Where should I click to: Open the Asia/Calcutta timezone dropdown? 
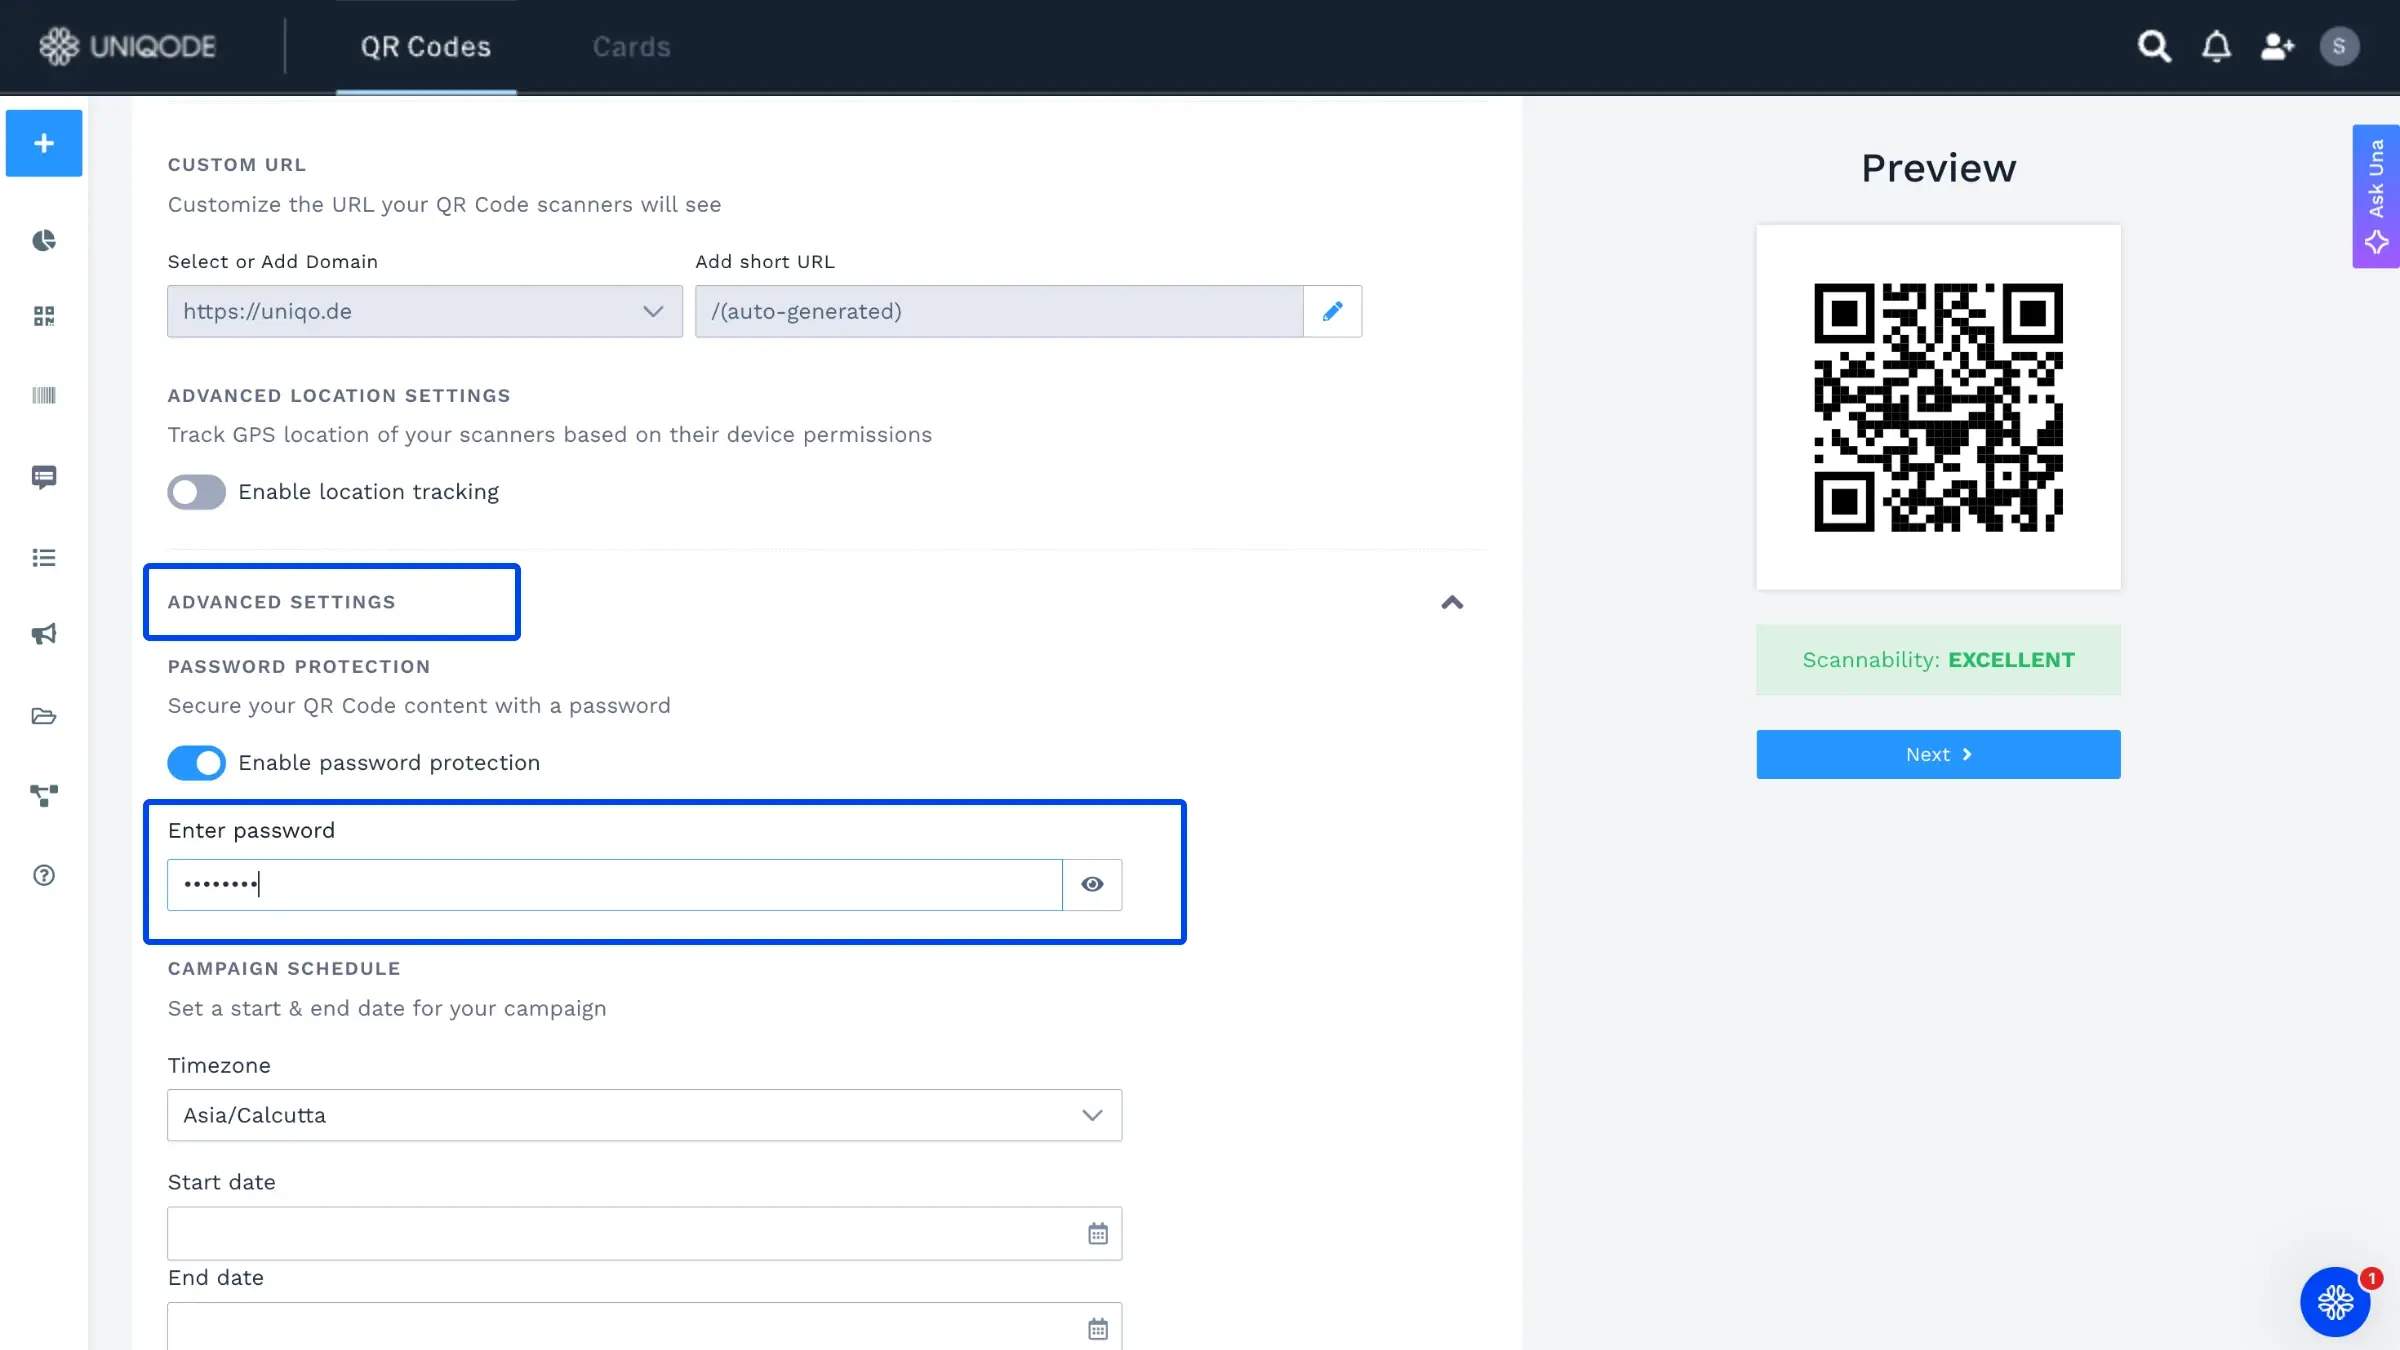(644, 1115)
